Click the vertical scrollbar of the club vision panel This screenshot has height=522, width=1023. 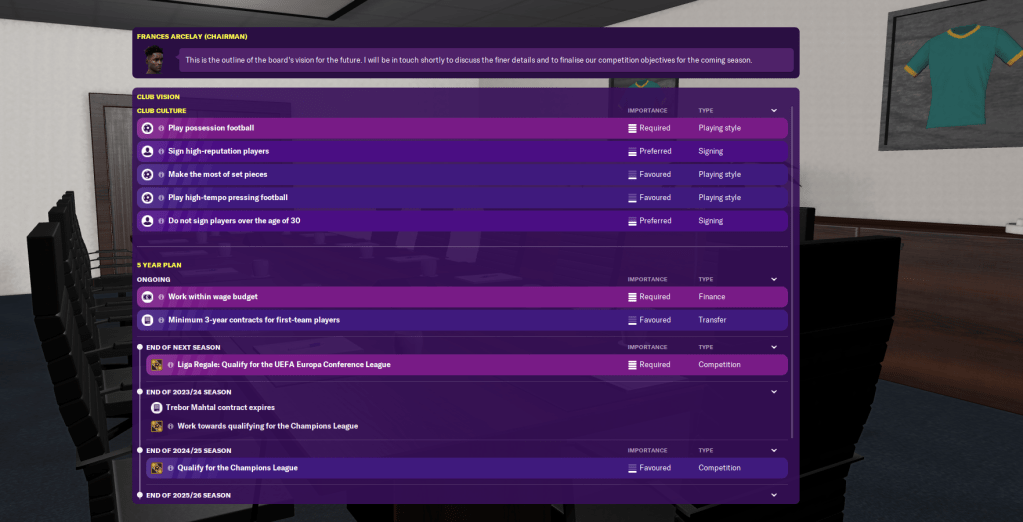tap(792, 270)
